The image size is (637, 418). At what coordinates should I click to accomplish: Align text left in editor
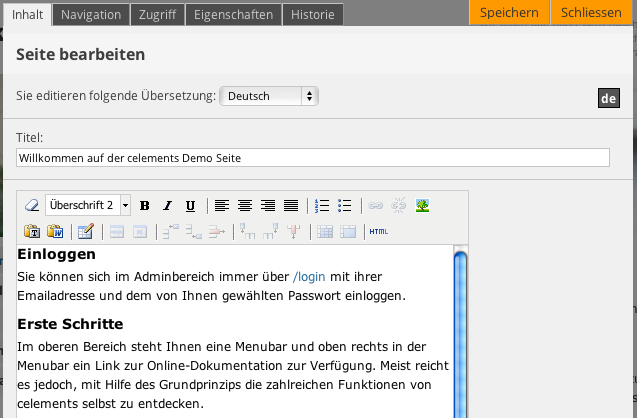coord(222,206)
